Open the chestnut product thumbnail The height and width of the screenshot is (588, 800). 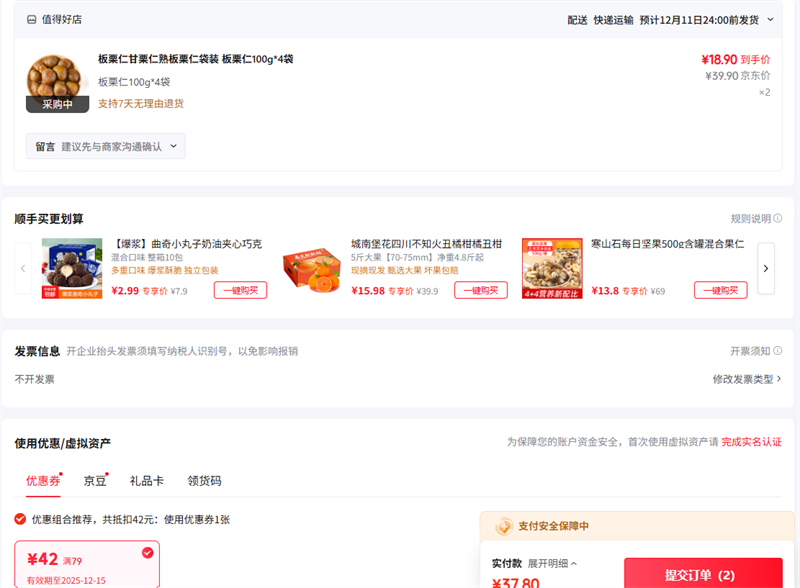click(56, 83)
